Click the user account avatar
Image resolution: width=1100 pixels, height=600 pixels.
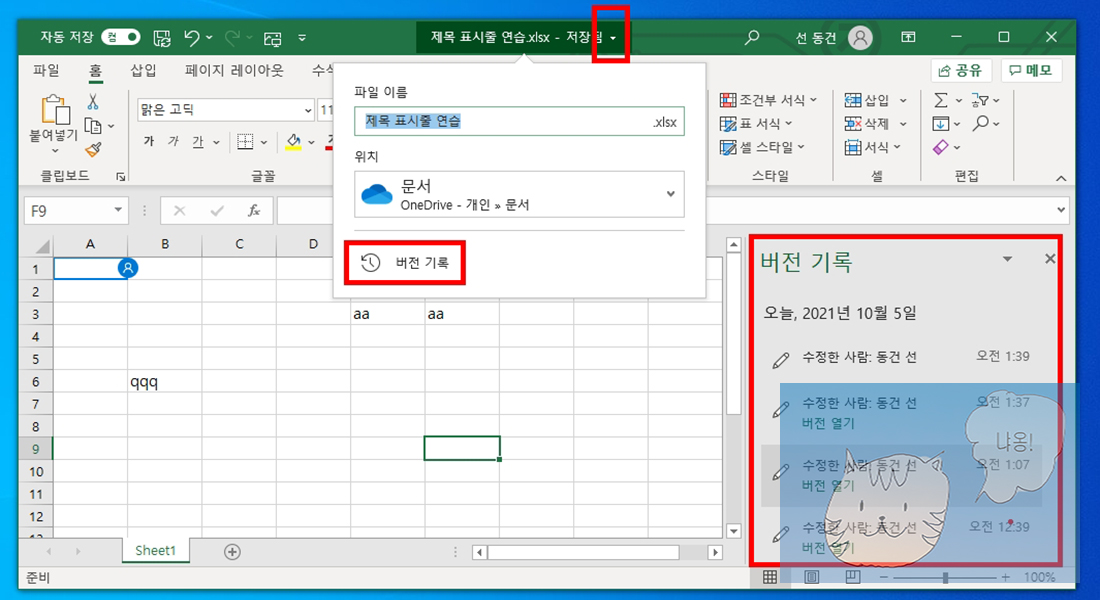pyautogui.click(x=860, y=37)
